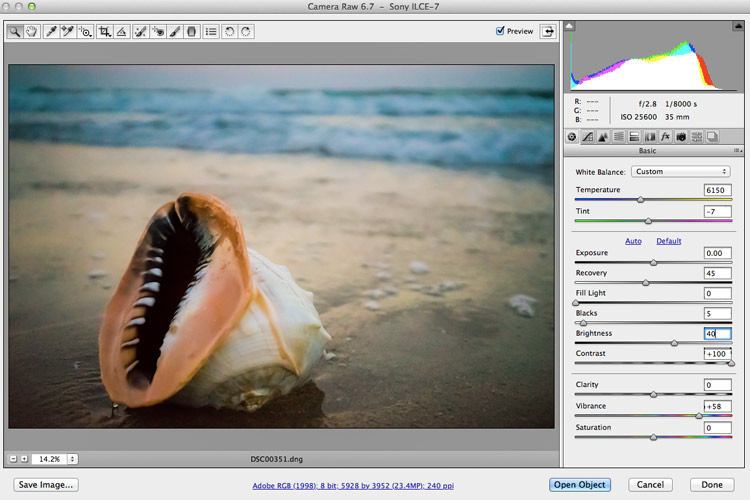This screenshot has height=500, width=750.
Task: Rotate image 90° counterclockwise
Action: (230, 32)
